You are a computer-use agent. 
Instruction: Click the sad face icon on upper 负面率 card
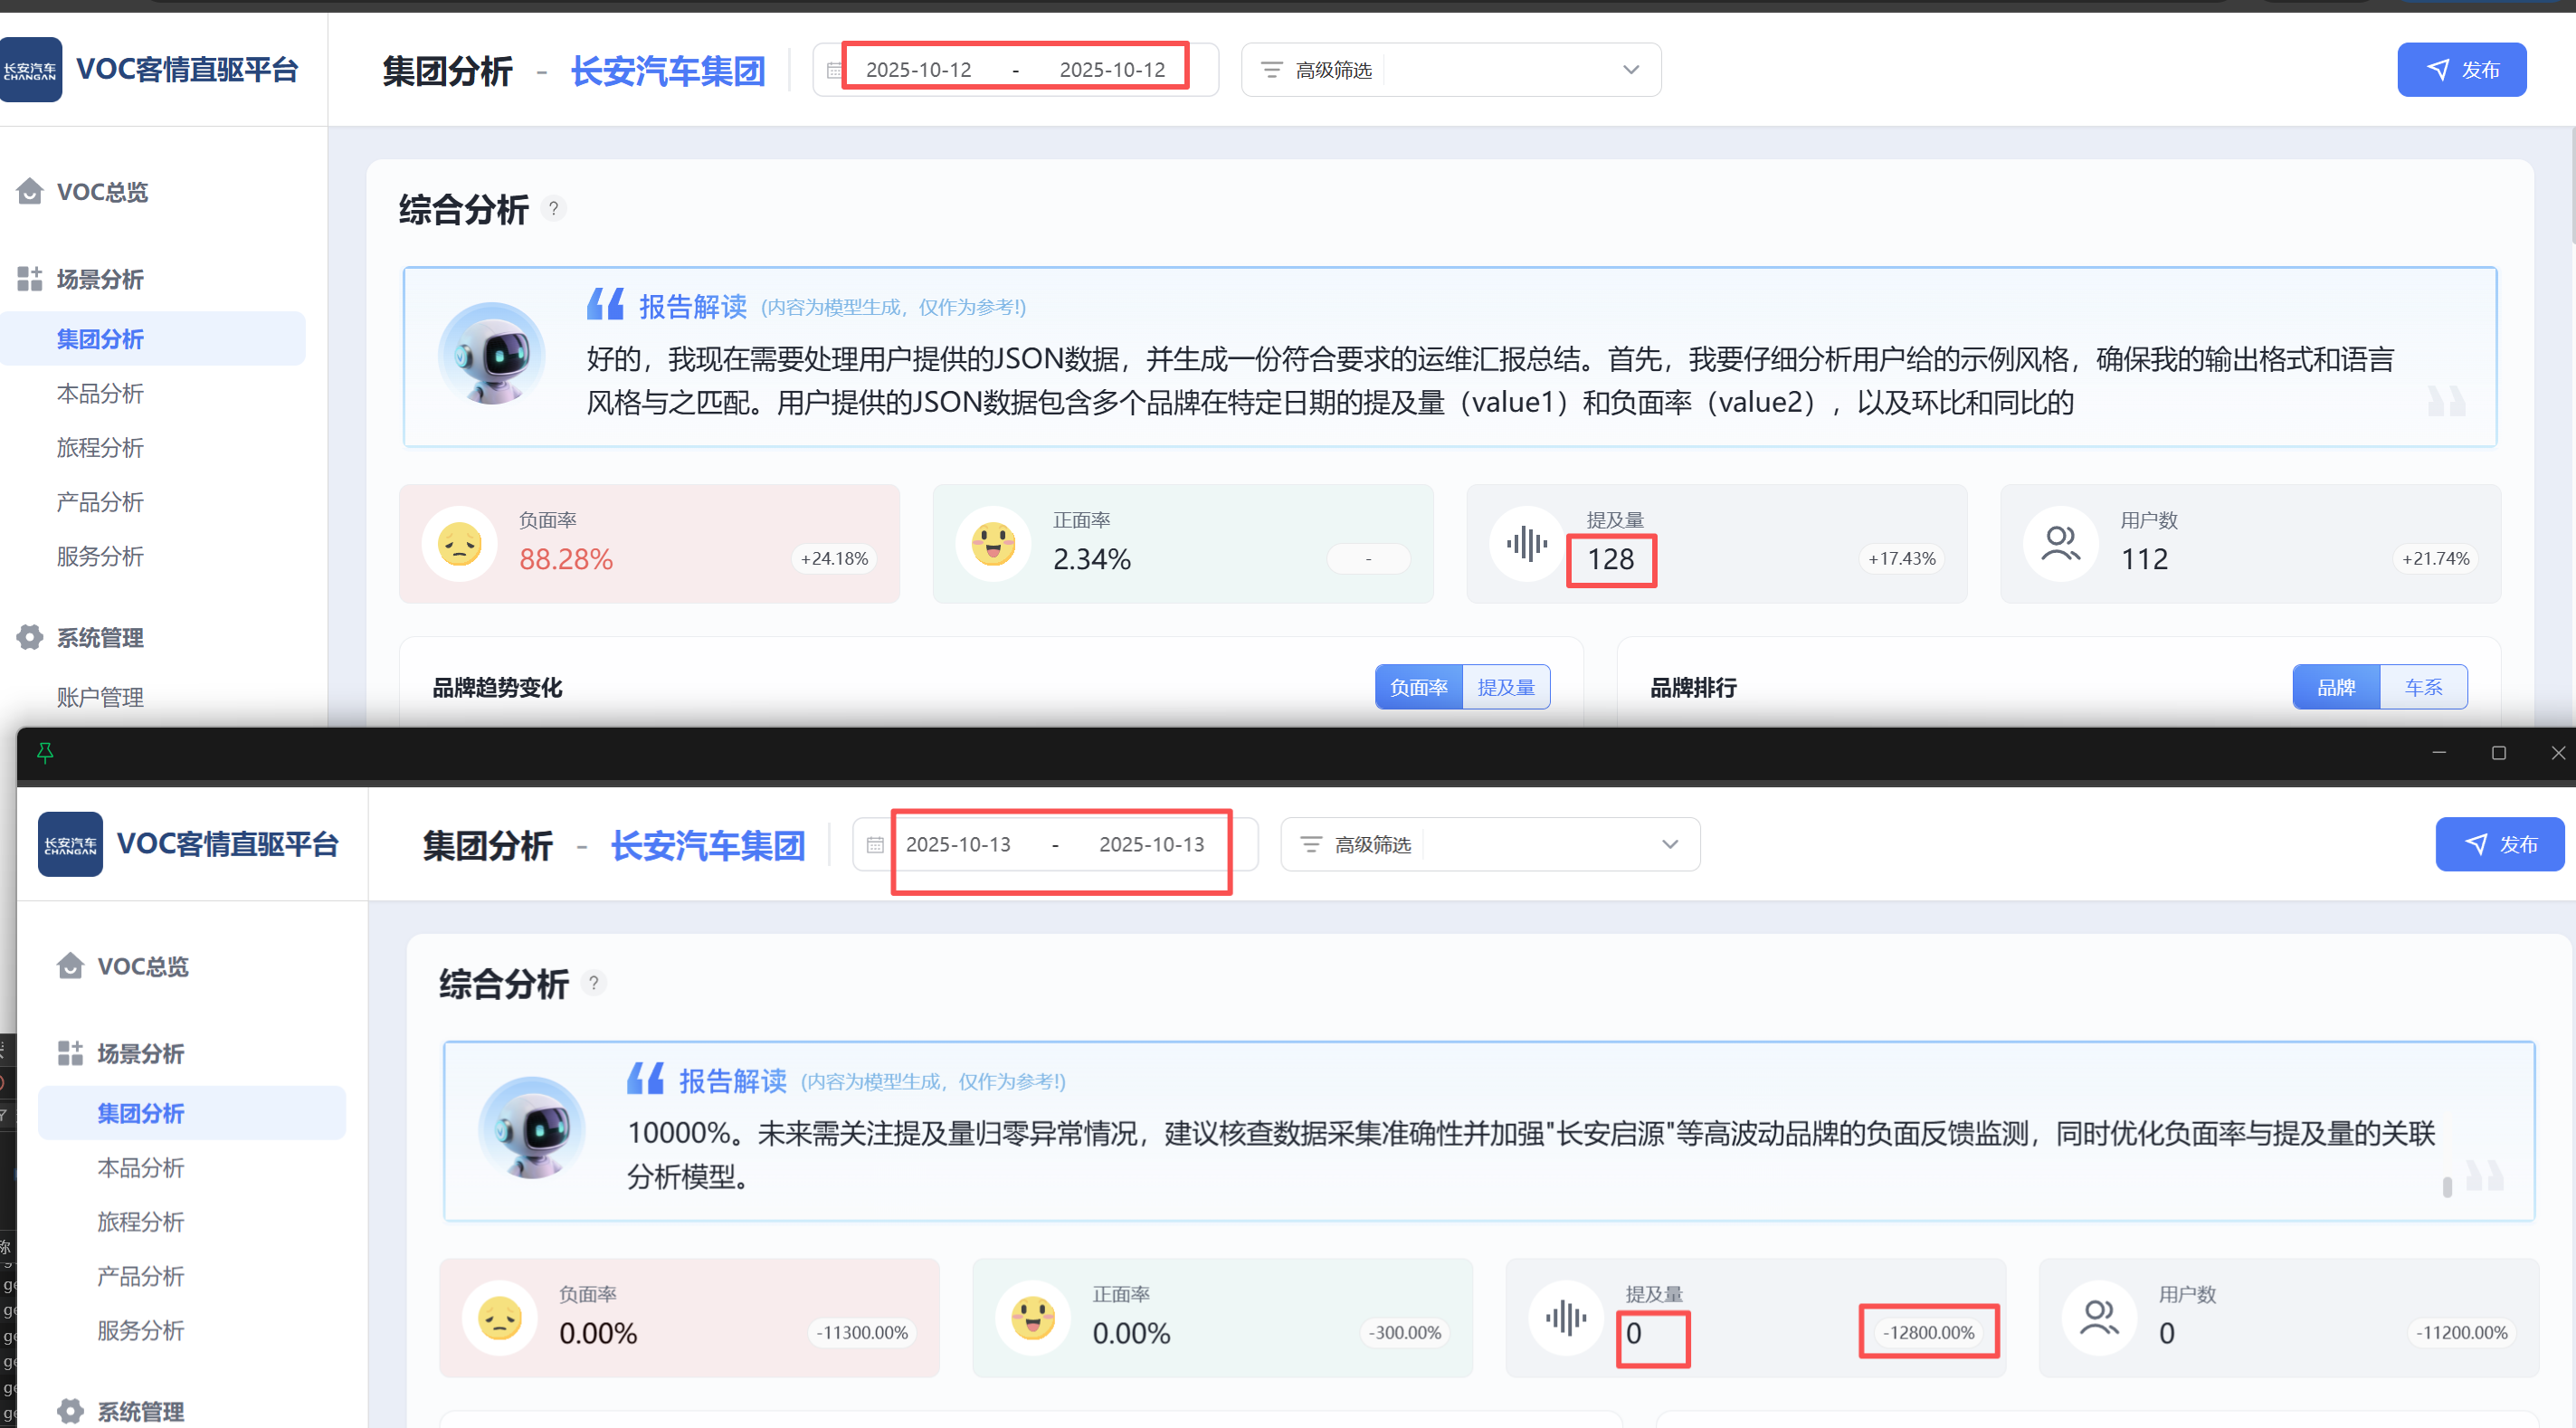(460, 544)
